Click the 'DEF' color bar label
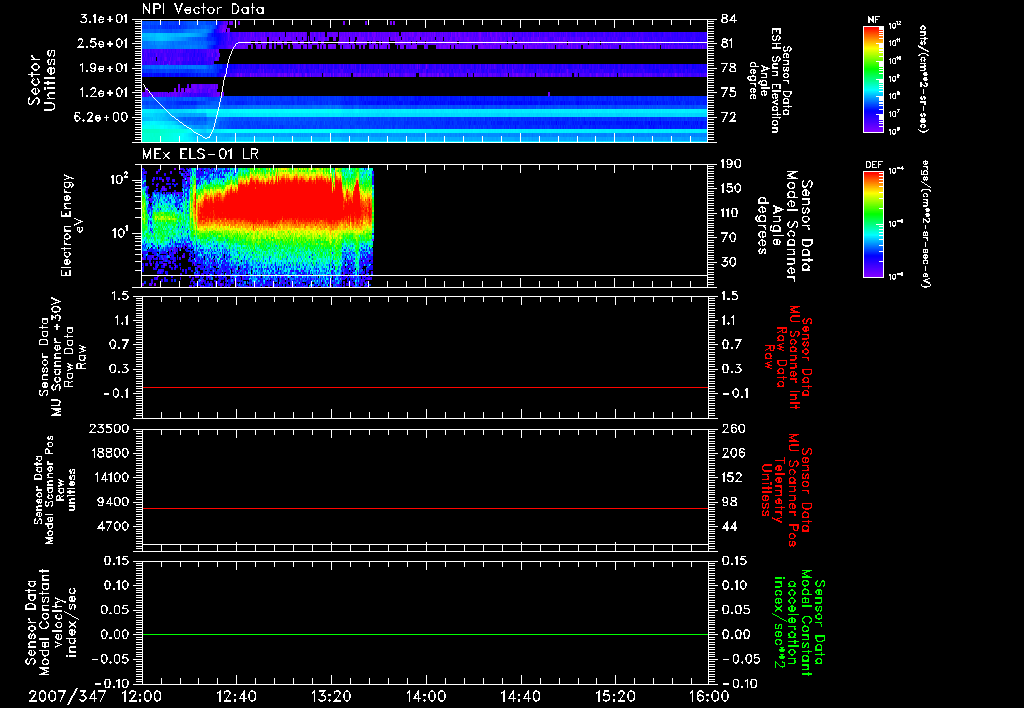The height and width of the screenshot is (708, 1024). click(x=874, y=165)
